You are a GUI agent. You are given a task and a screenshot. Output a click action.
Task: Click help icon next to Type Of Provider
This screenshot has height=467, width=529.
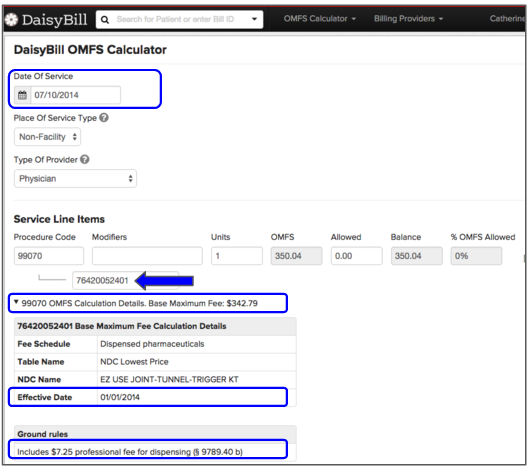click(x=85, y=159)
